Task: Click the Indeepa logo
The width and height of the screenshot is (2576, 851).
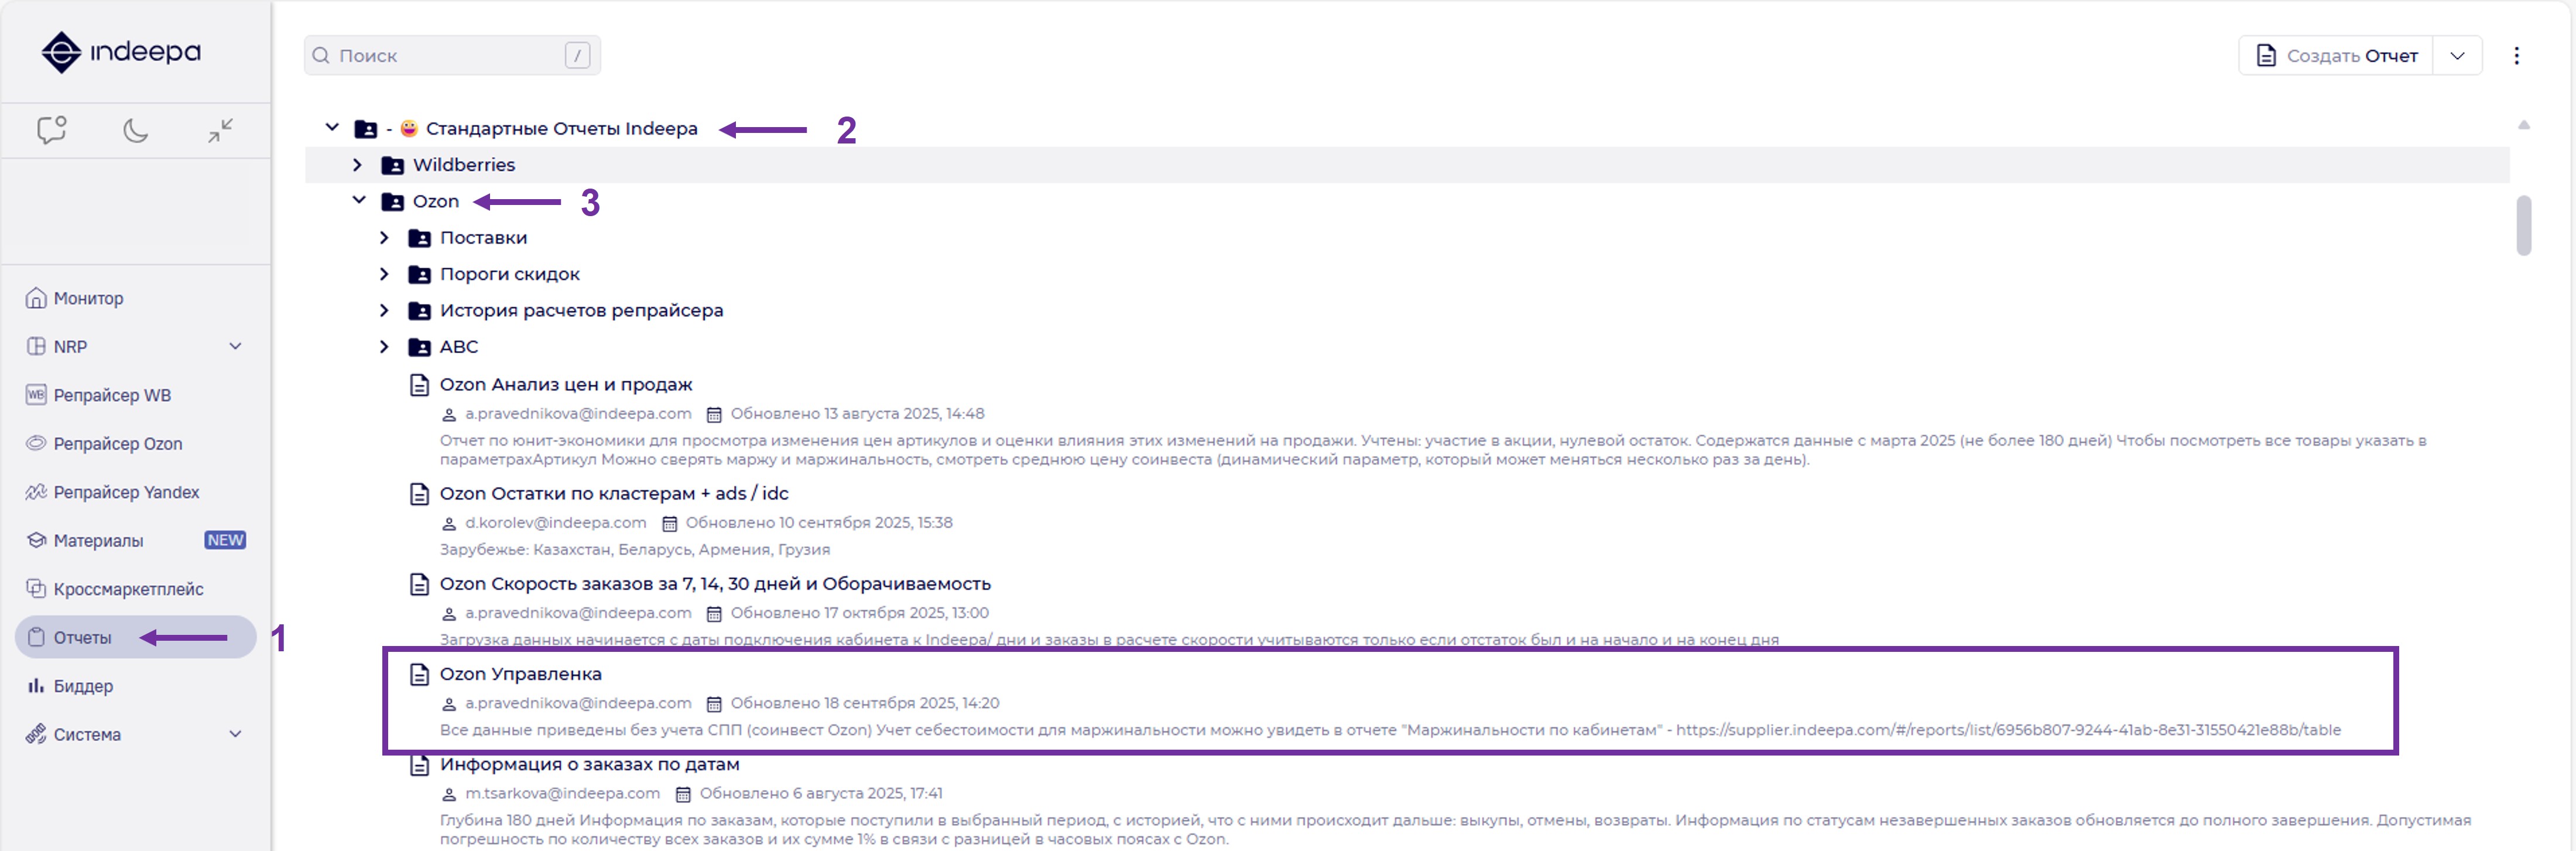Action: pos(120,52)
